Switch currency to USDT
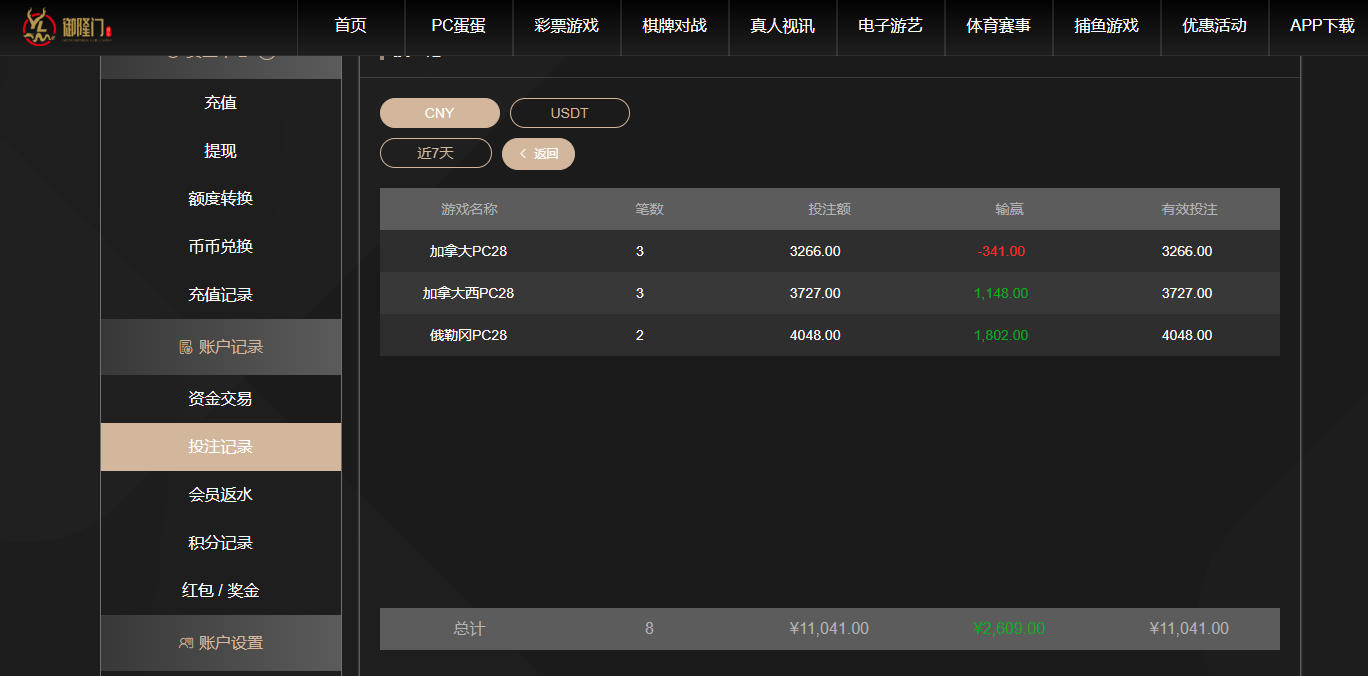The image size is (1368, 676). click(570, 113)
